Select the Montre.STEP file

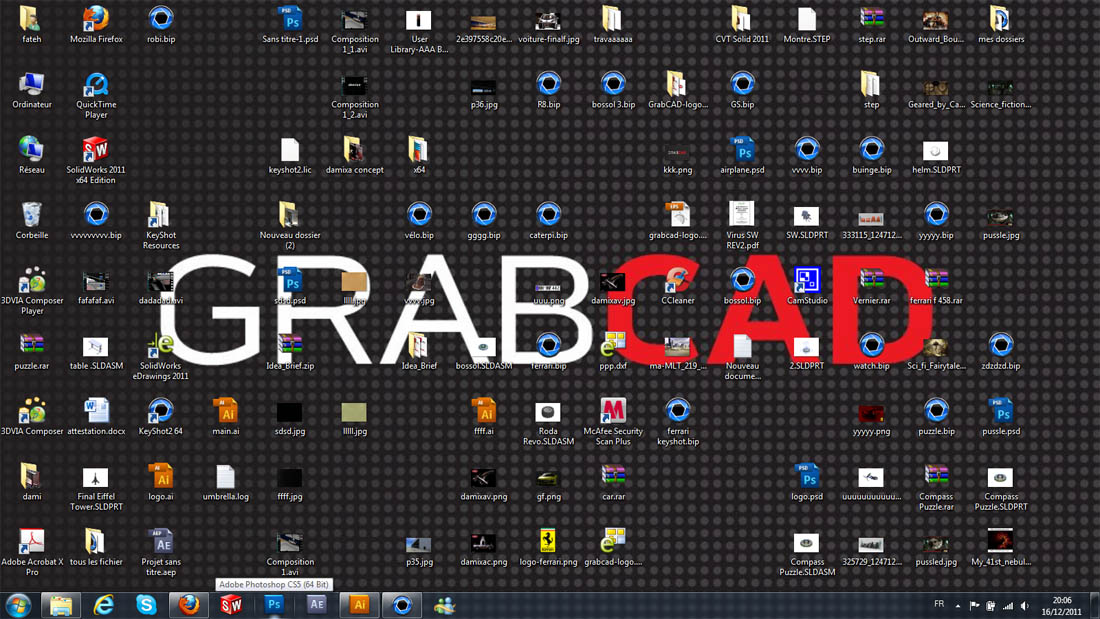click(807, 25)
